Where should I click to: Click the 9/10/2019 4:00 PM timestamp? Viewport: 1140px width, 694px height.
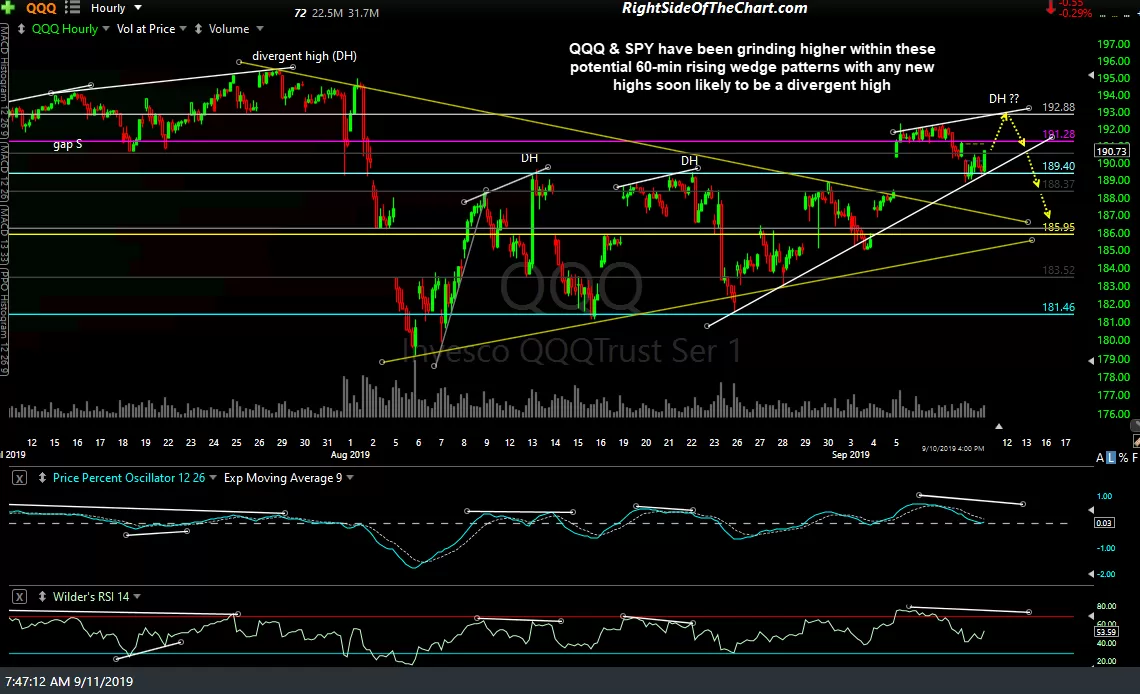click(x=952, y=448)
